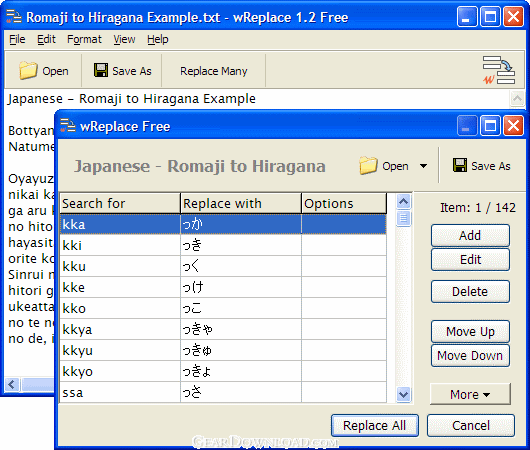Expand the Open dropdown arrow in dialog
Viewport: 530px width, 450px height.
(x=423, y=166)
